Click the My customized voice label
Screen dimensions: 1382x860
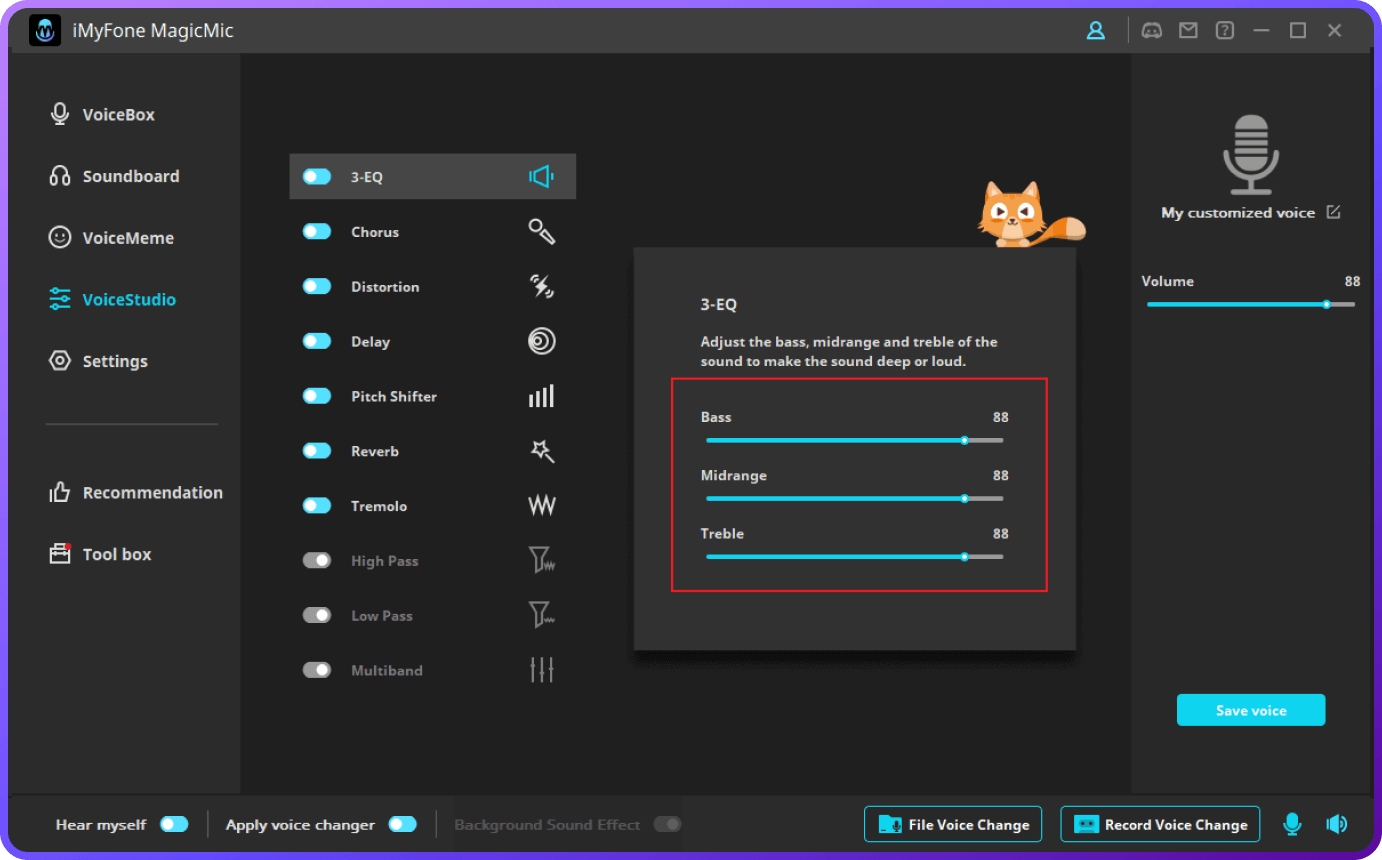(x=1238, y=213)
